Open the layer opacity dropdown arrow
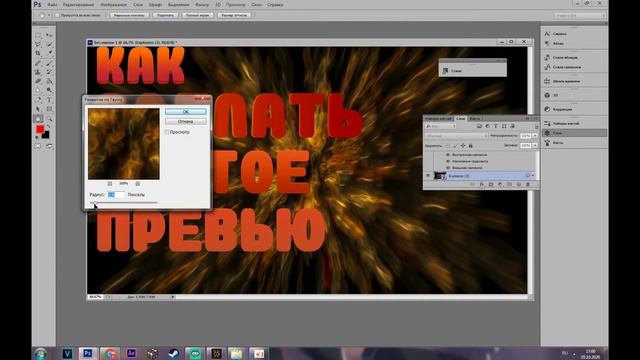 click(535, 136)
